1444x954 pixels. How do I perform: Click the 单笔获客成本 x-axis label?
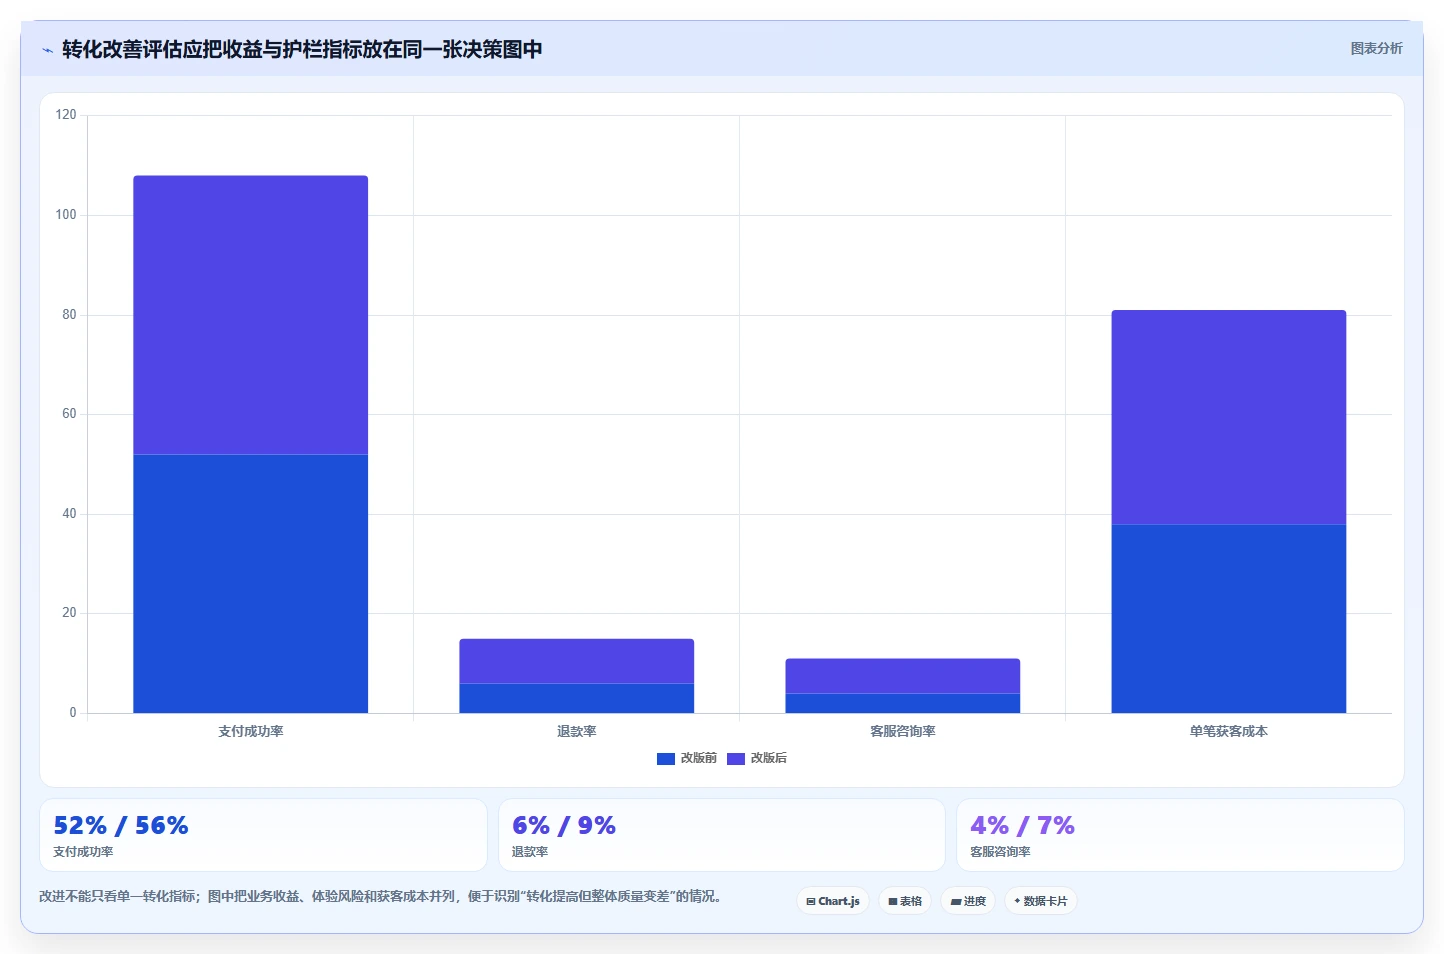coord(1229,731)
